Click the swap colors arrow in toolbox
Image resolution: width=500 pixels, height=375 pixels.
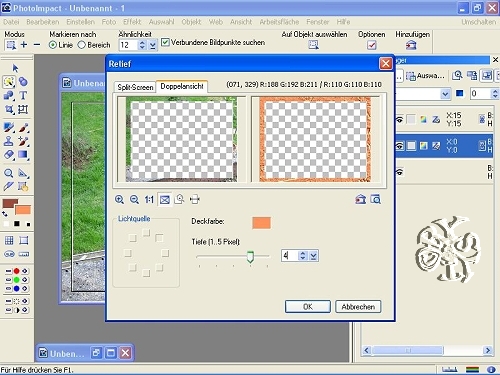pos(5,213)
